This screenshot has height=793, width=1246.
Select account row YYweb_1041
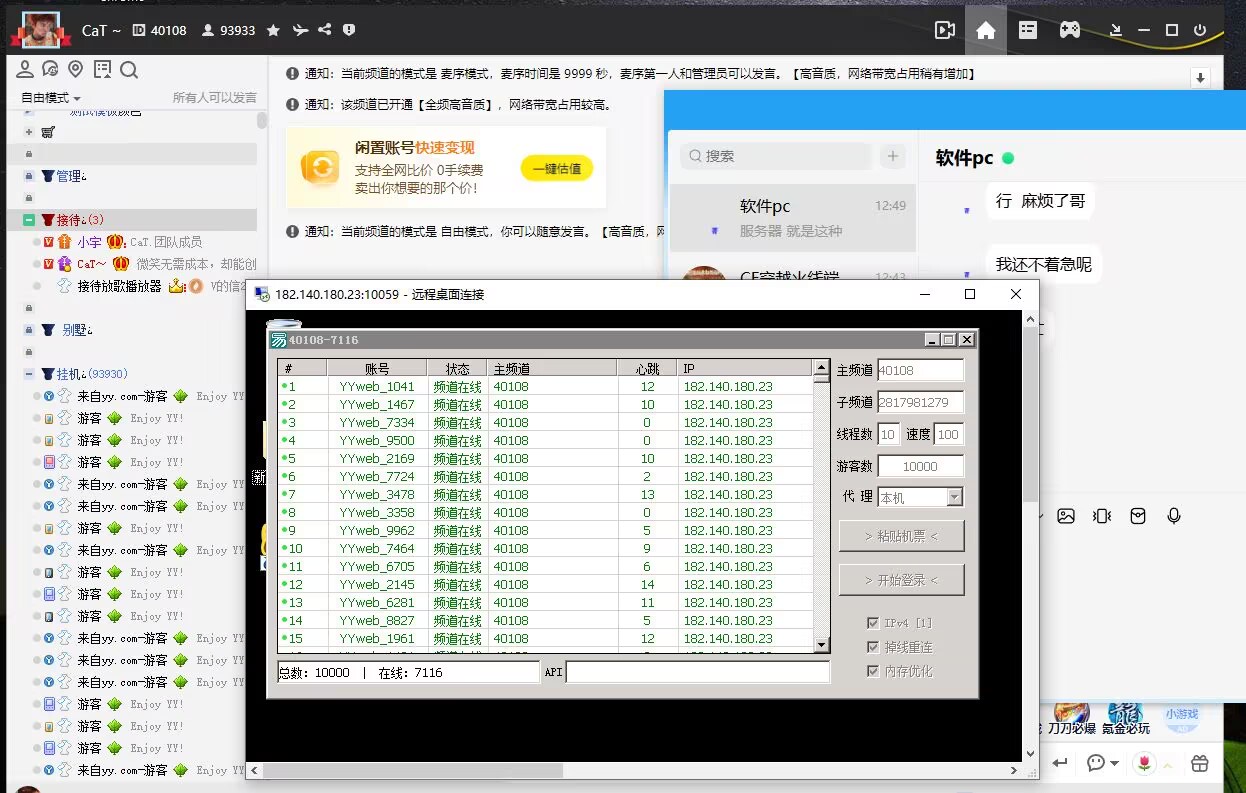(x=546, y=386)
